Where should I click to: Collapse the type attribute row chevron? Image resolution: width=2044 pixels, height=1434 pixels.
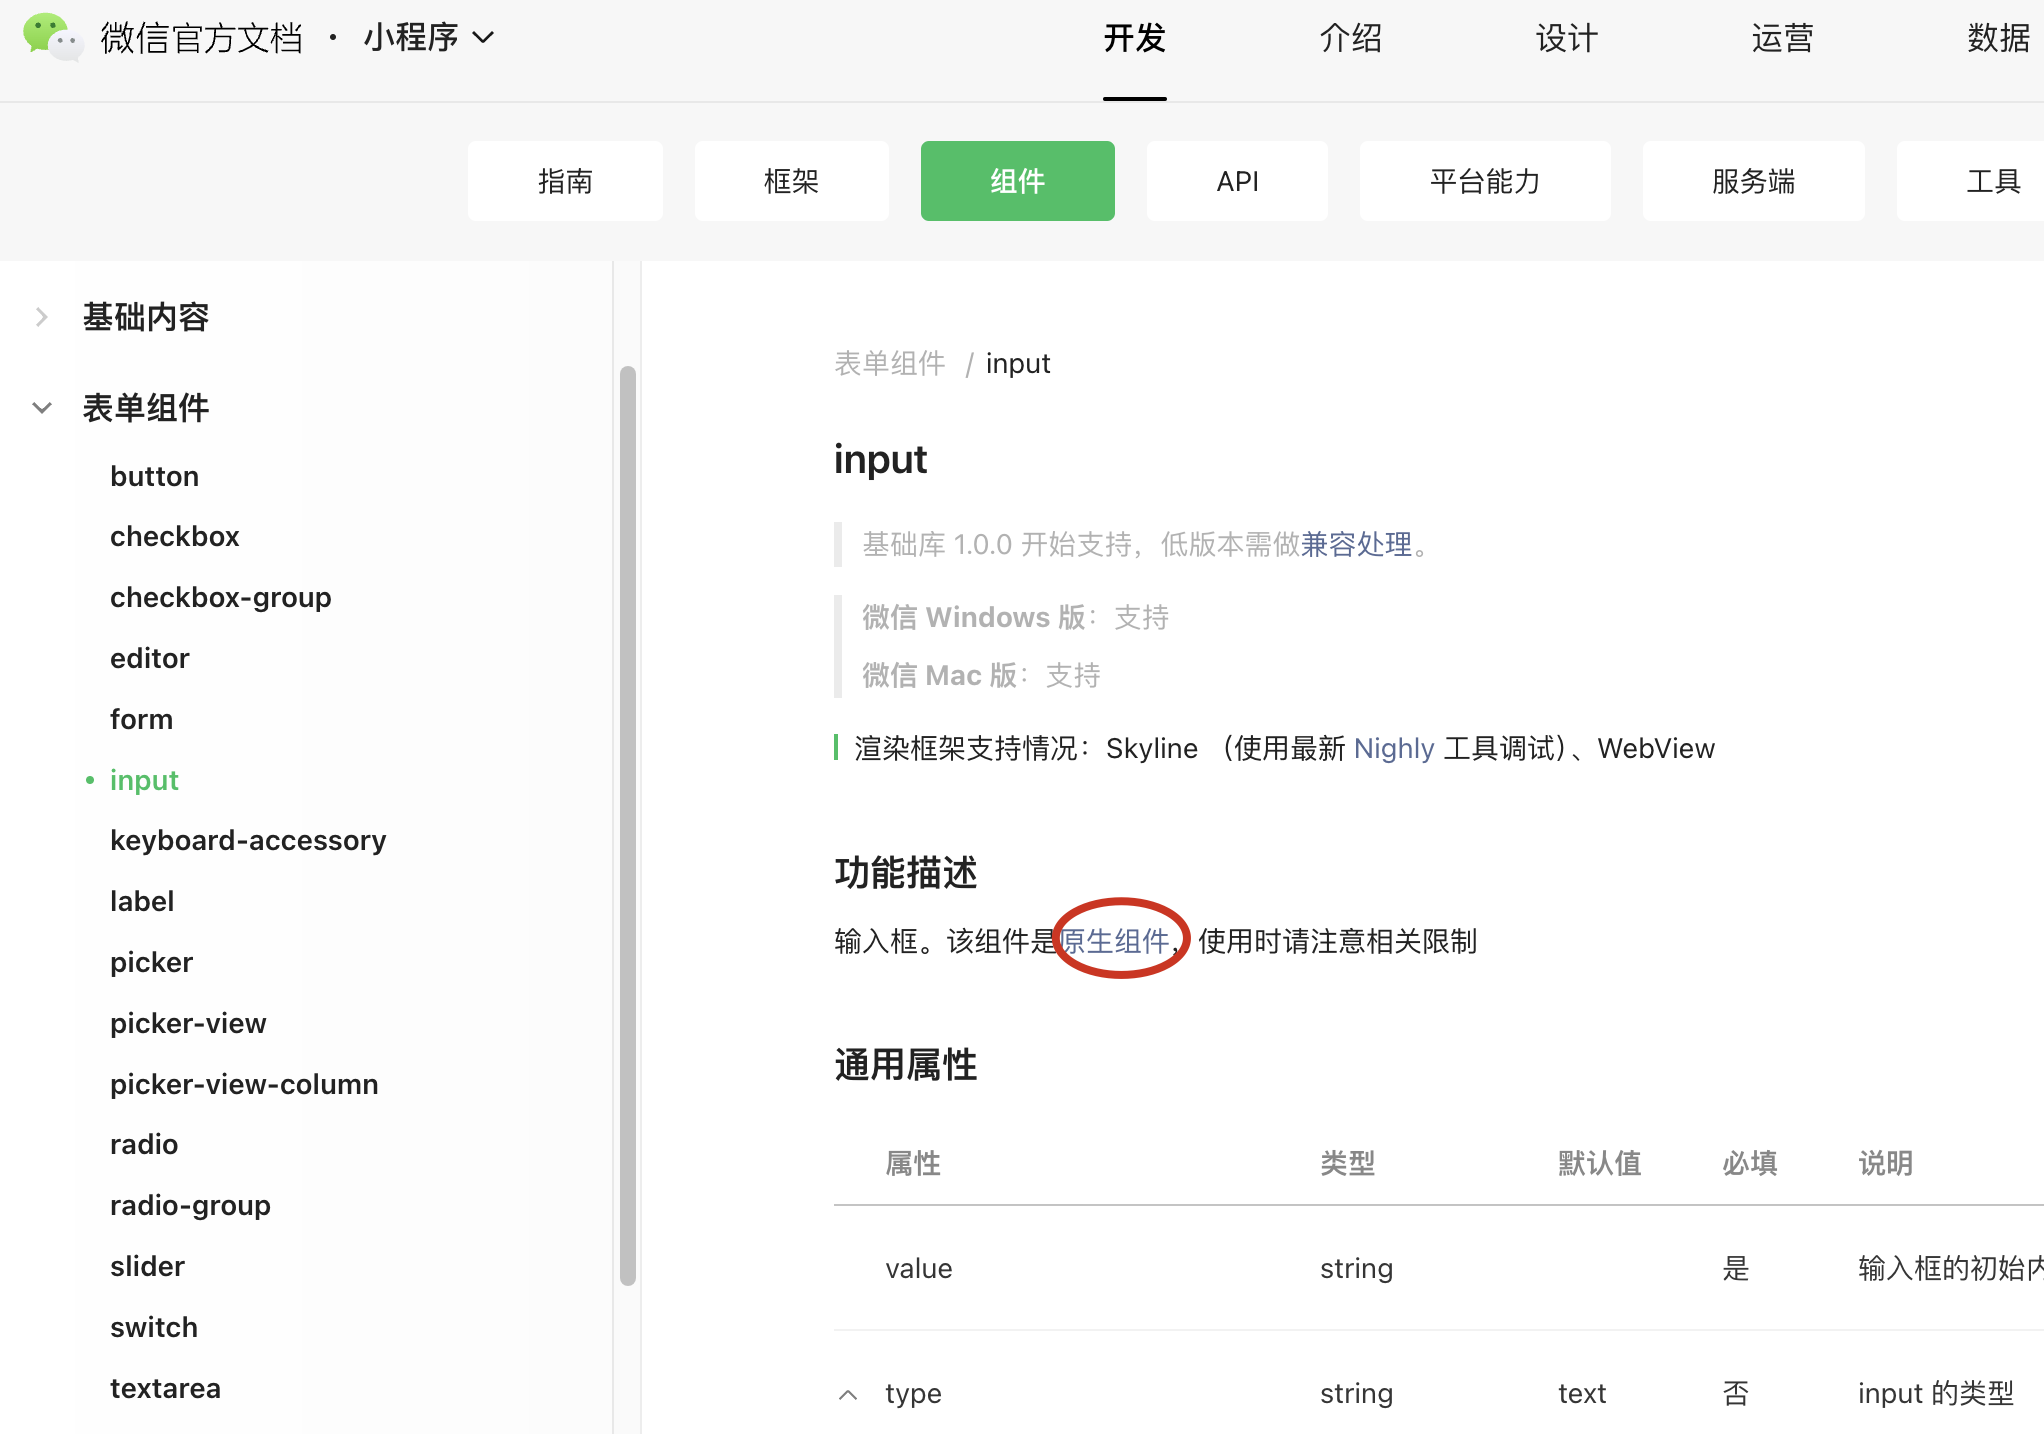click(848, 1394)
